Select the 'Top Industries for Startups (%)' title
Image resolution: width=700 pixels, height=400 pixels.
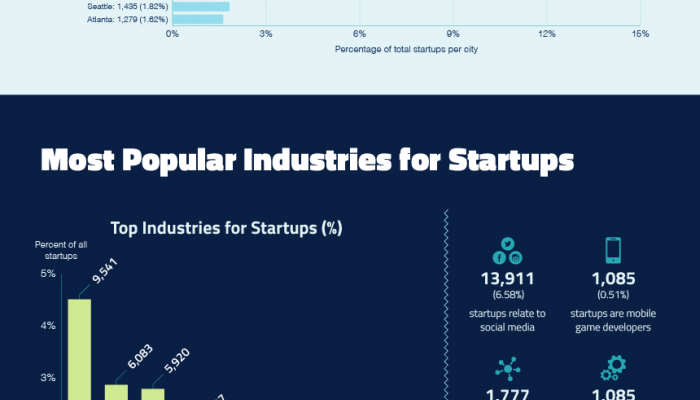click(x=226, y=228)
